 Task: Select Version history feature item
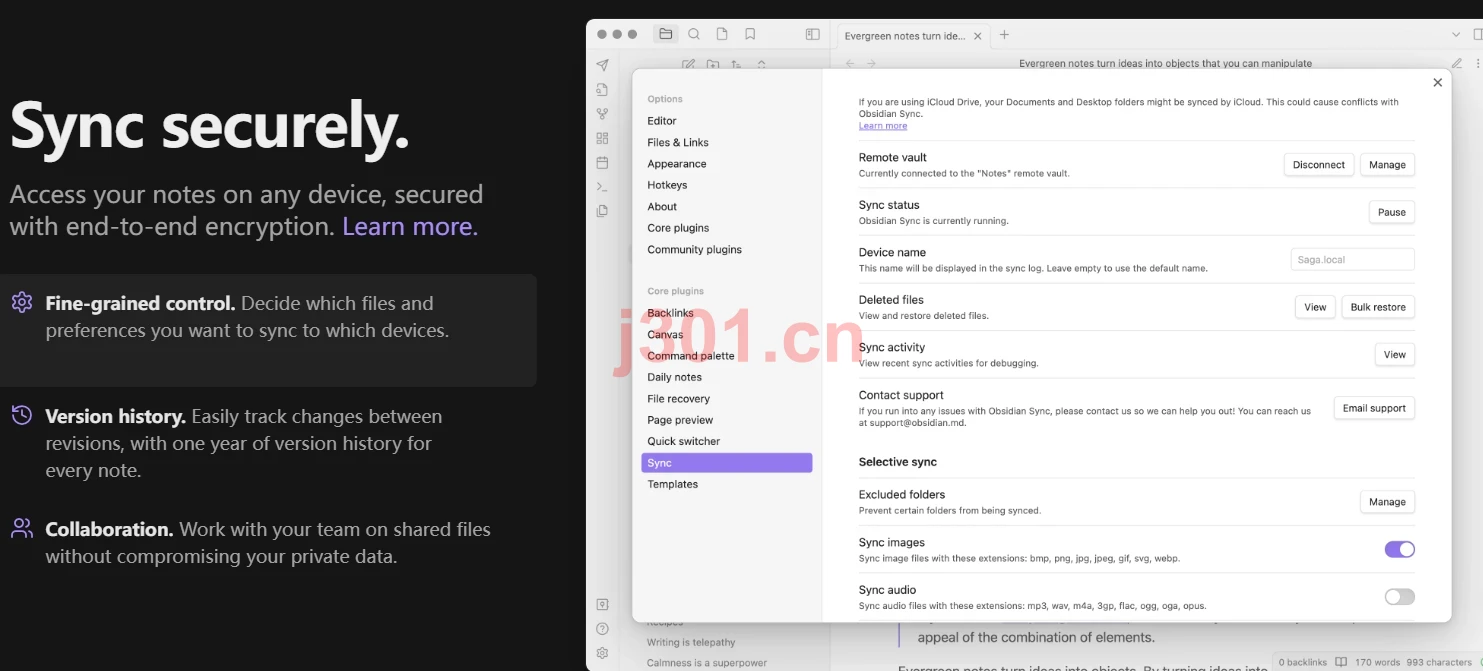245,443
